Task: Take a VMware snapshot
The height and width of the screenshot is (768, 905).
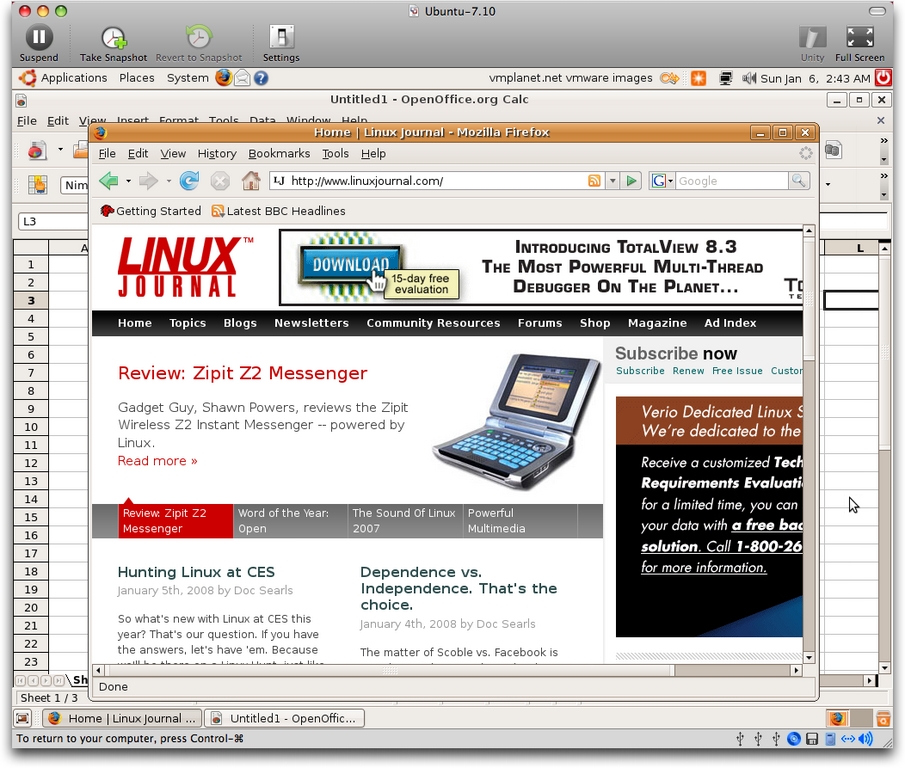Action: [113, 40]
